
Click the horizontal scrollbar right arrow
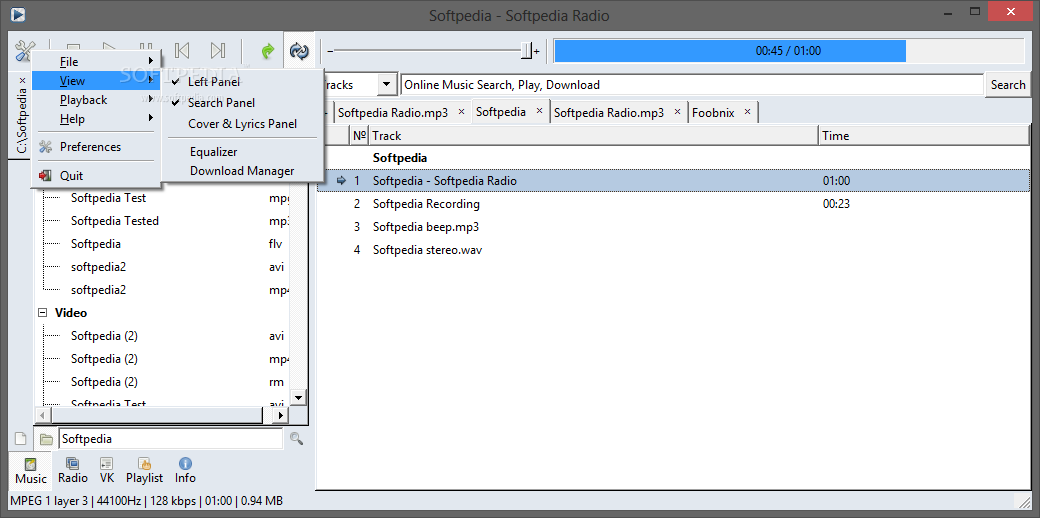click(281, 415)
